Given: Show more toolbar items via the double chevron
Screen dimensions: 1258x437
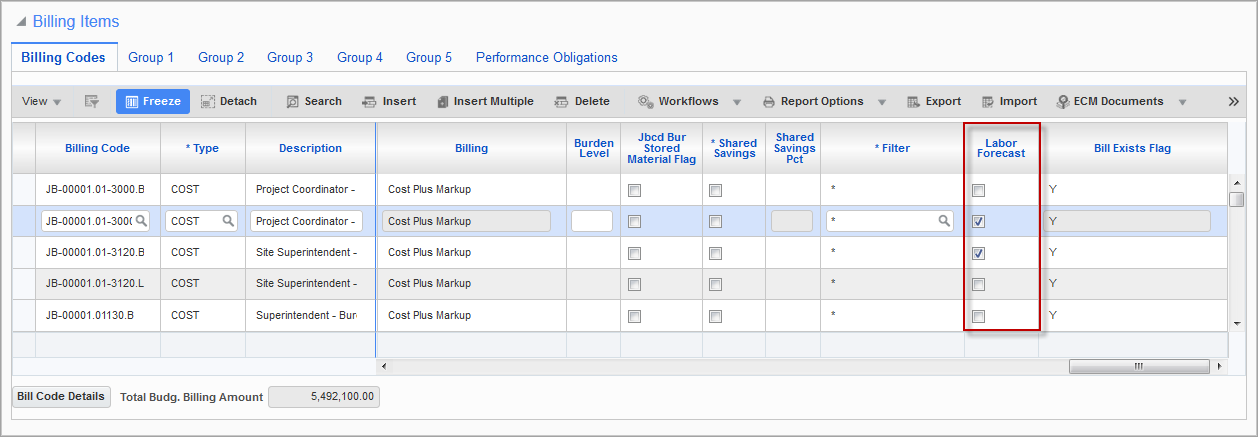Looking at the screenshot, I should [1233, 101].
